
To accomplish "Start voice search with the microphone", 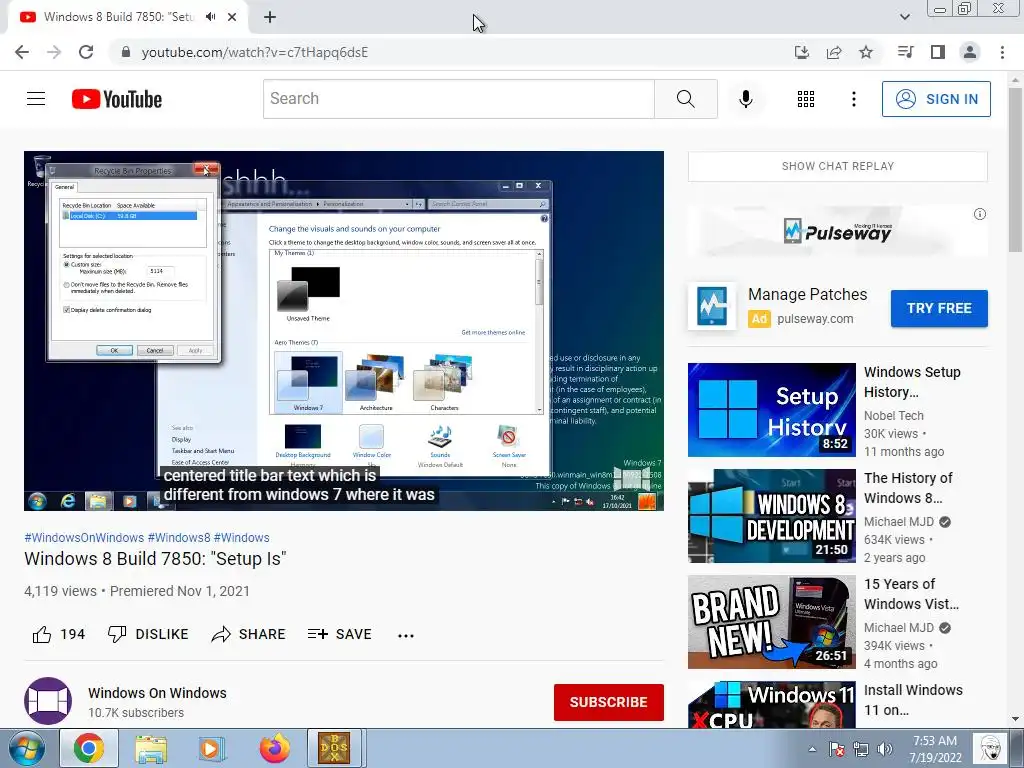I will tap(746, 99).
